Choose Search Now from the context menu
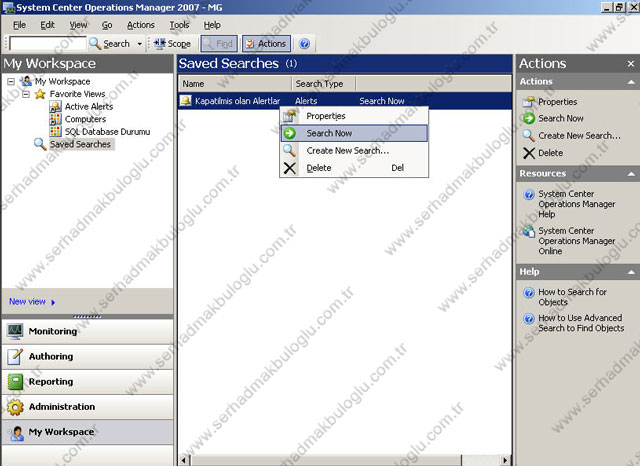This screenshot has height=466, width=640. [x=354, y=133]
